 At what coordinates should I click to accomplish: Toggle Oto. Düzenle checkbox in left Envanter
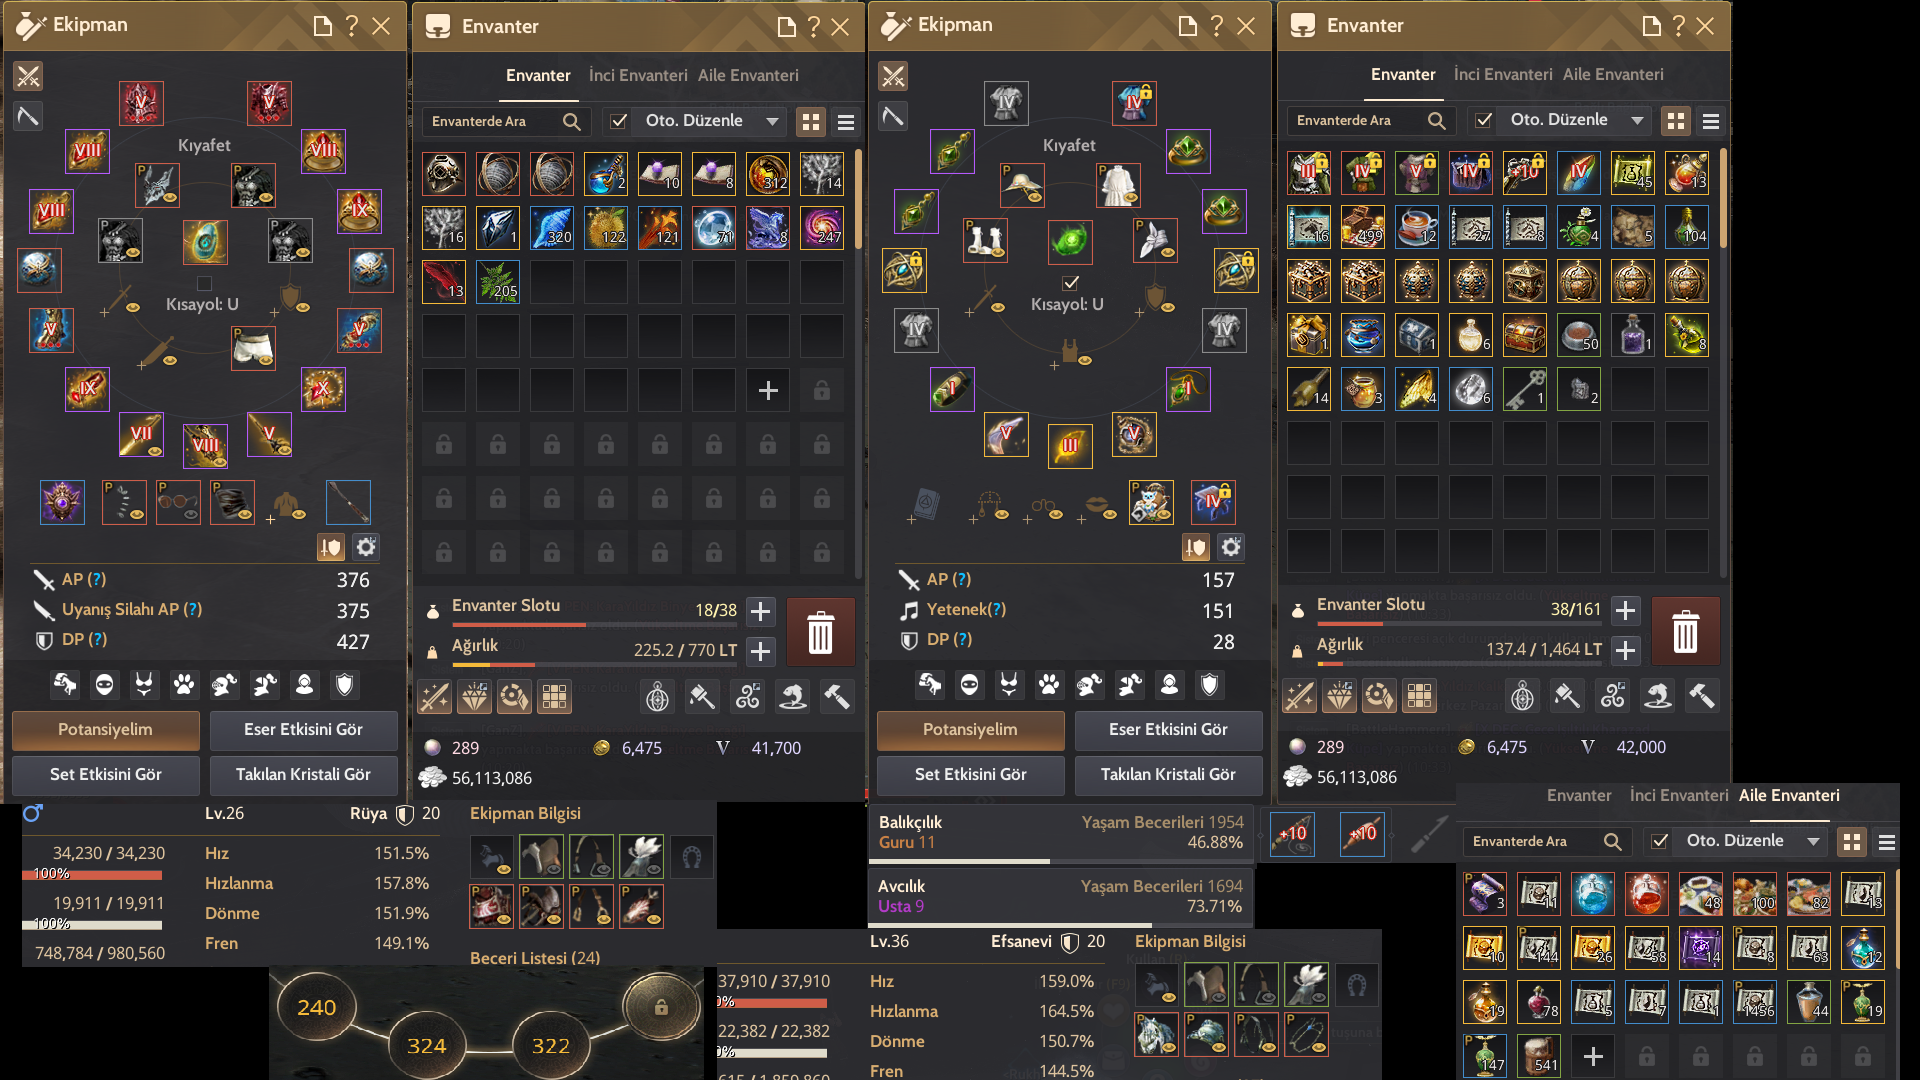[x=619, y=121]
